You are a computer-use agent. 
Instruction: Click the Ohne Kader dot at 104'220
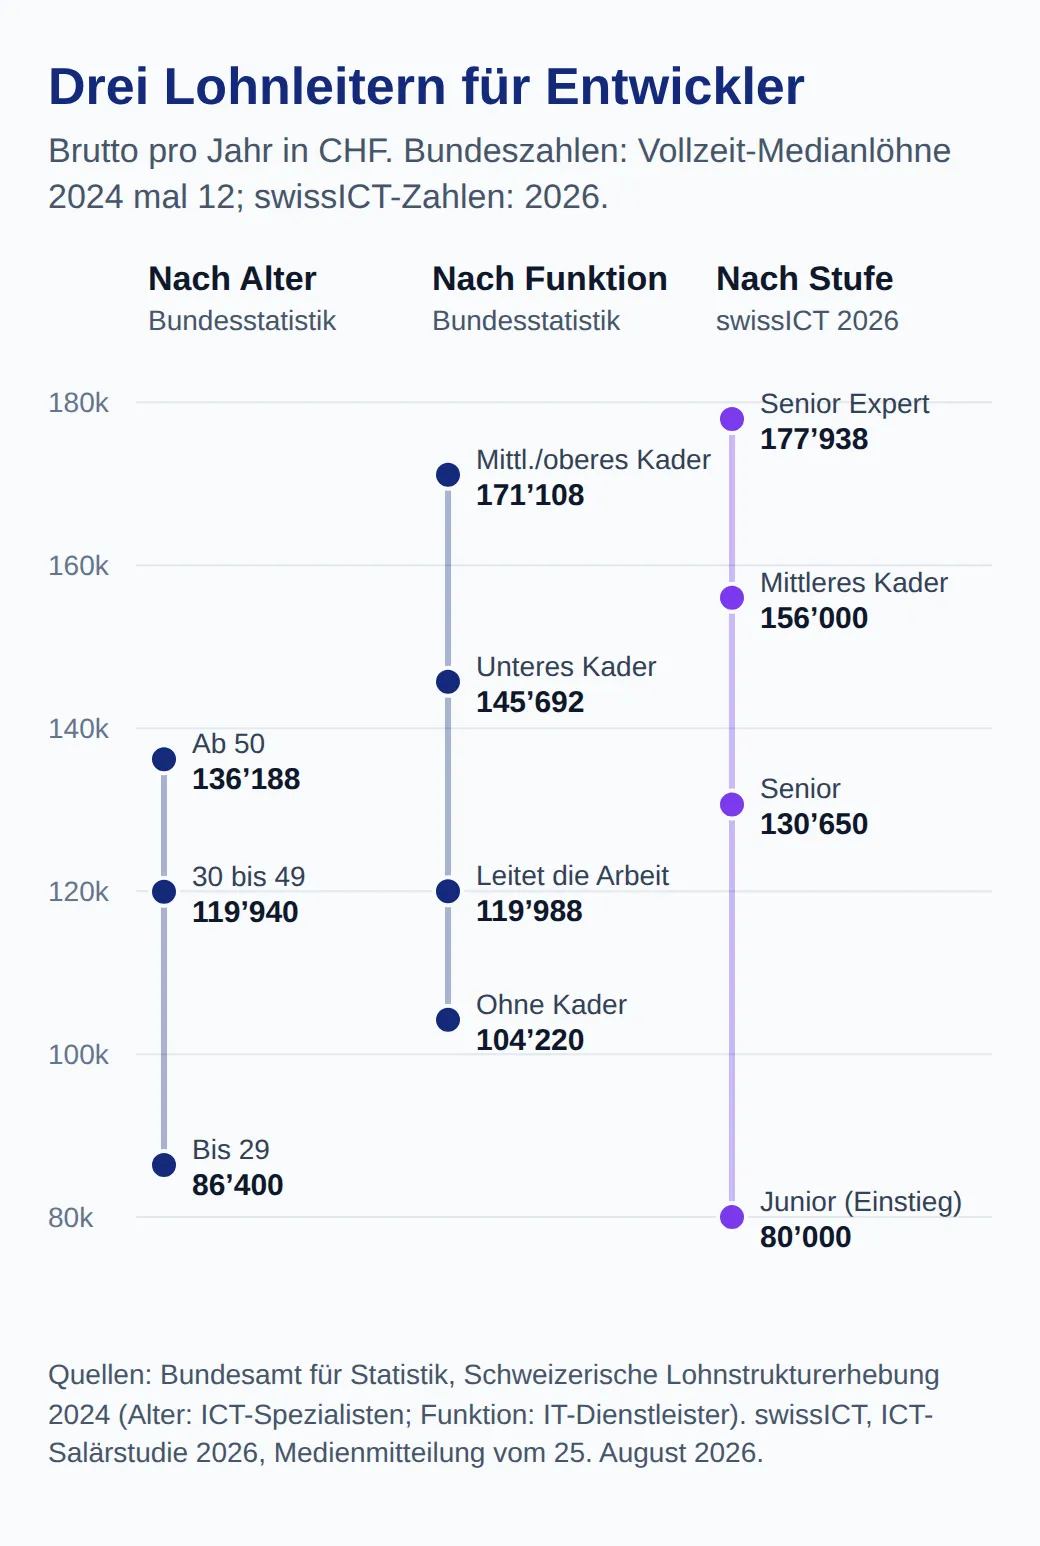coord(448,1020)
